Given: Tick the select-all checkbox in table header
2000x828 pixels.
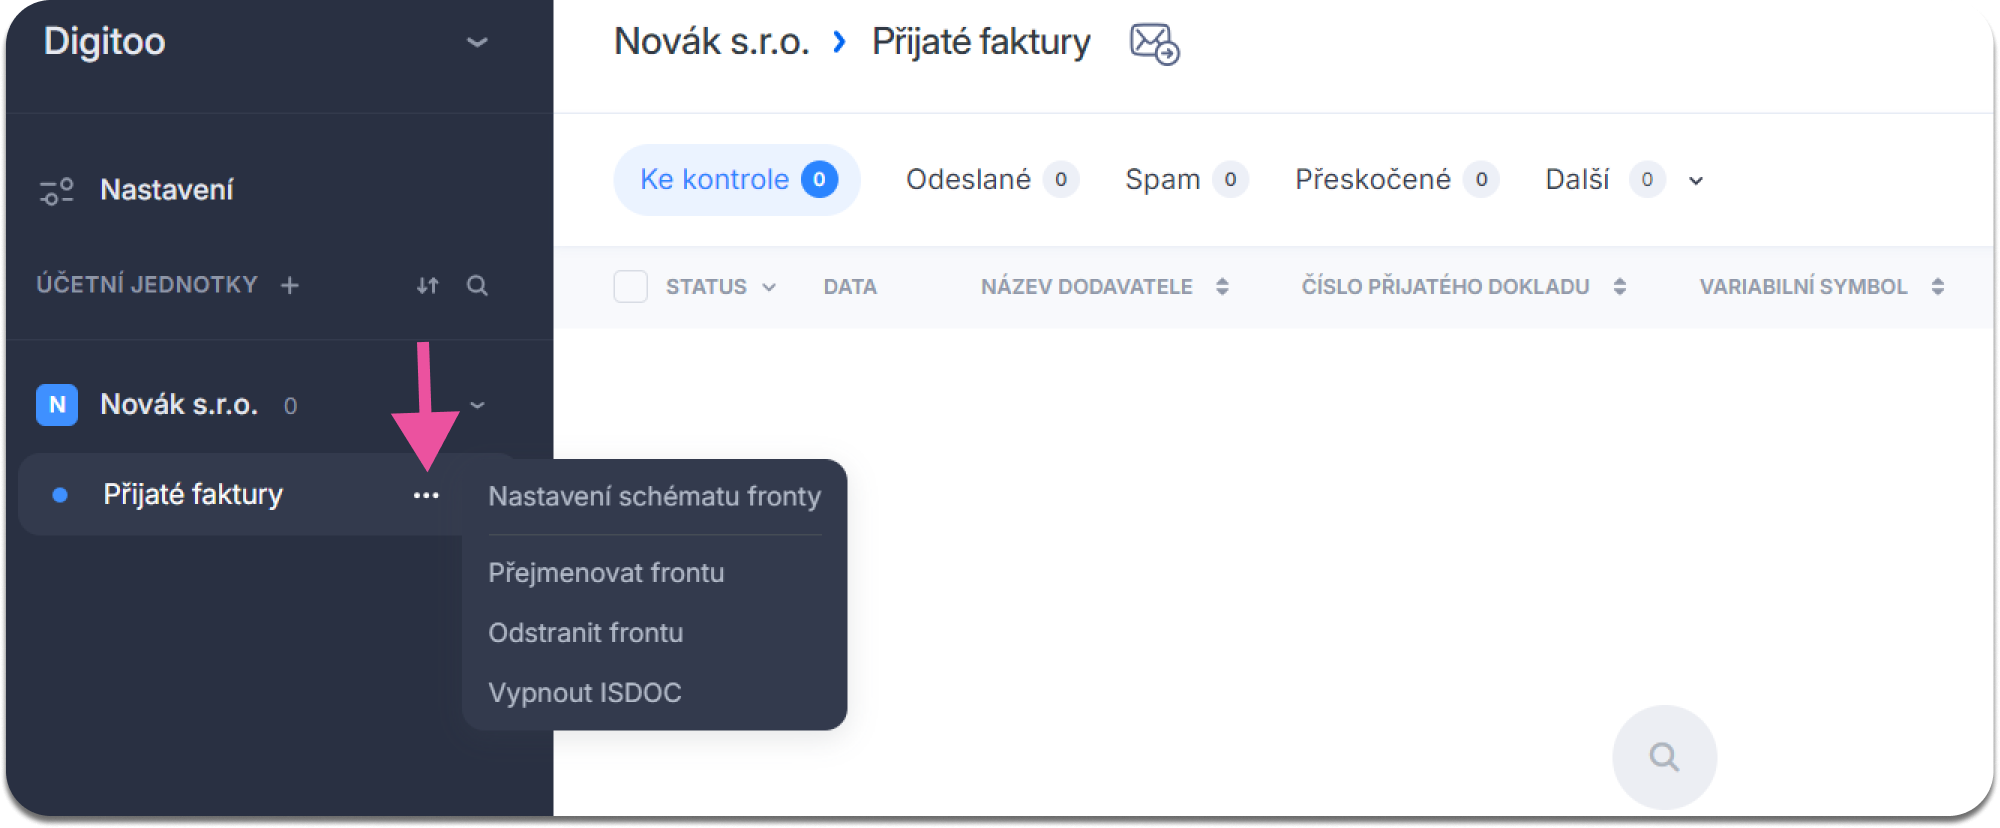Looking at the screenshot, I should click(630, 287).
